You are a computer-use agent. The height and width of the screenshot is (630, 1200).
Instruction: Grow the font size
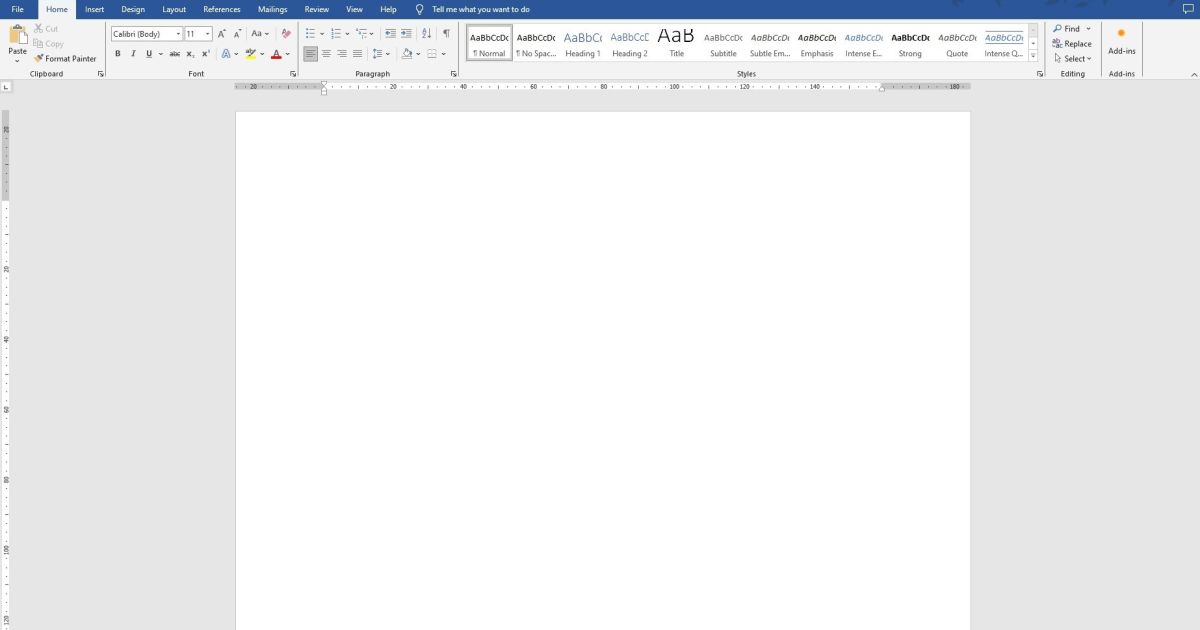222,34
